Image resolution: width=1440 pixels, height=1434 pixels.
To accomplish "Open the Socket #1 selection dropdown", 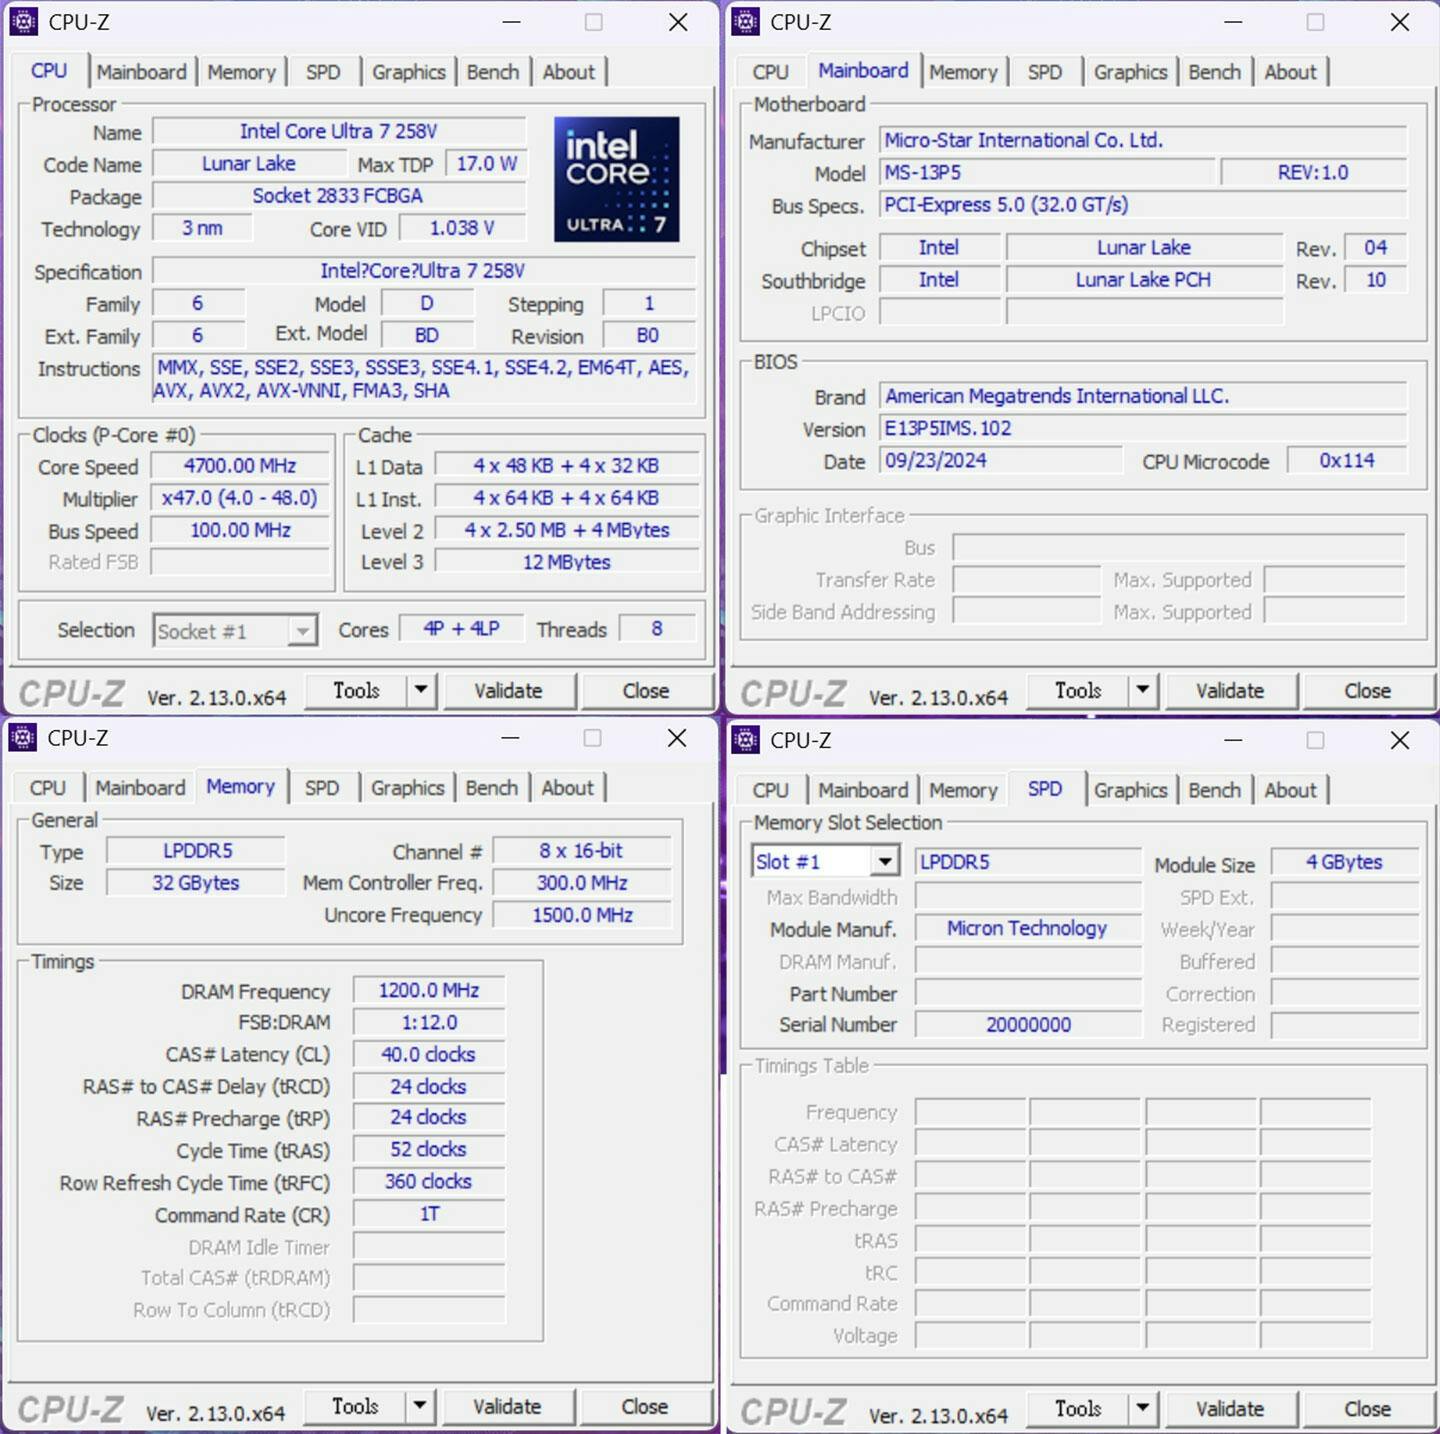I will pyautogui.click(x=300, y=631).
